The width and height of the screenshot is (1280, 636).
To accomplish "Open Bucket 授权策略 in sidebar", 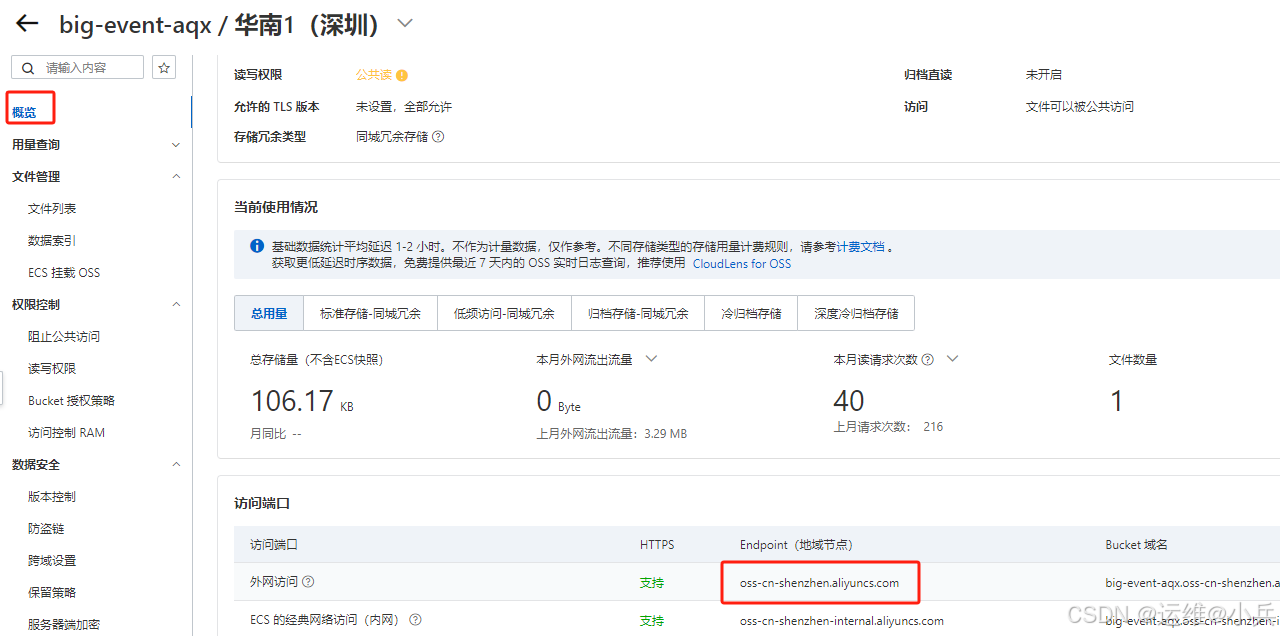I will pyautogui.click(x=71, y=401).
